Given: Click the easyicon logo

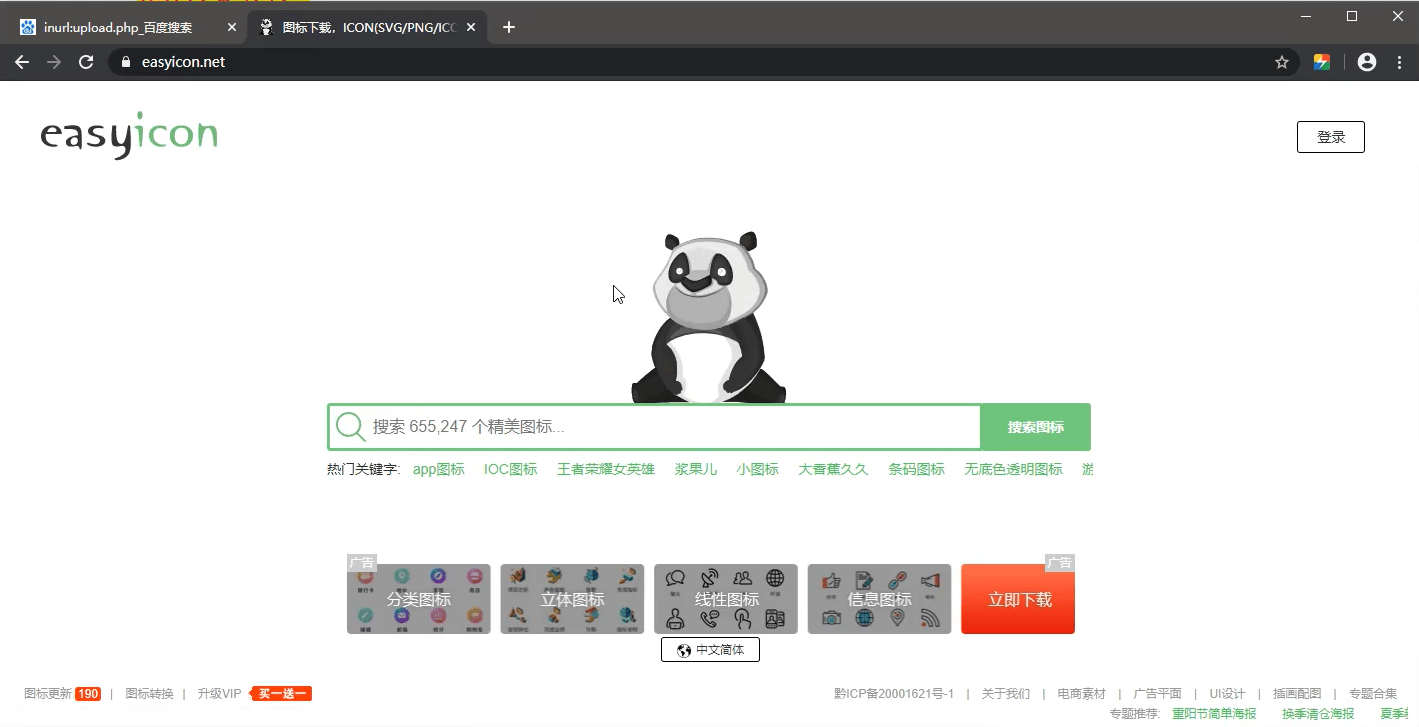Looking at the screenshot, I should click(129, 135).
